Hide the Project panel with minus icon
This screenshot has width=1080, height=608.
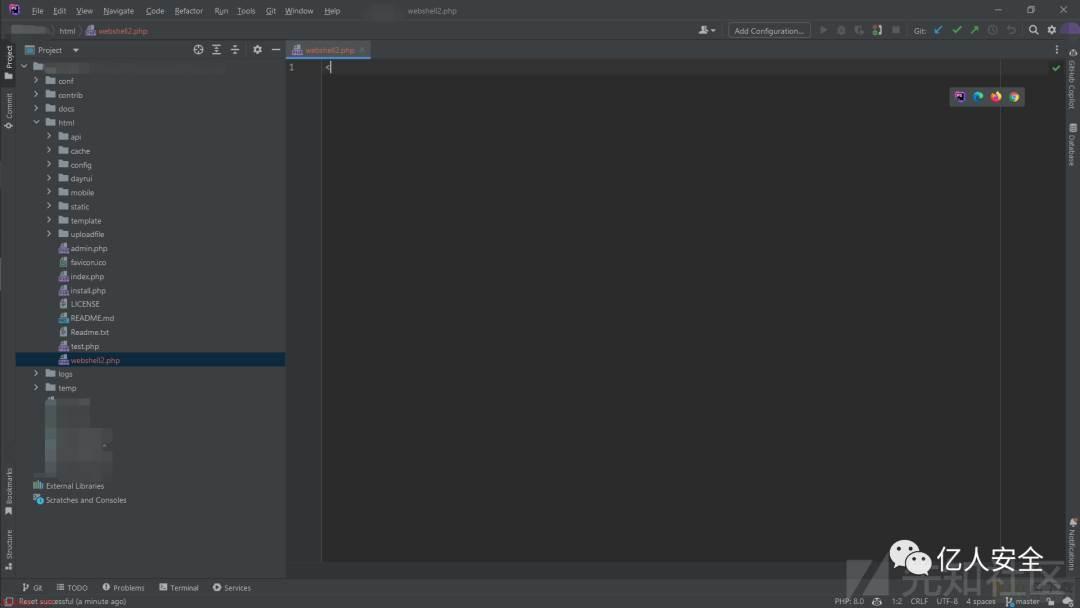point(276,50)
